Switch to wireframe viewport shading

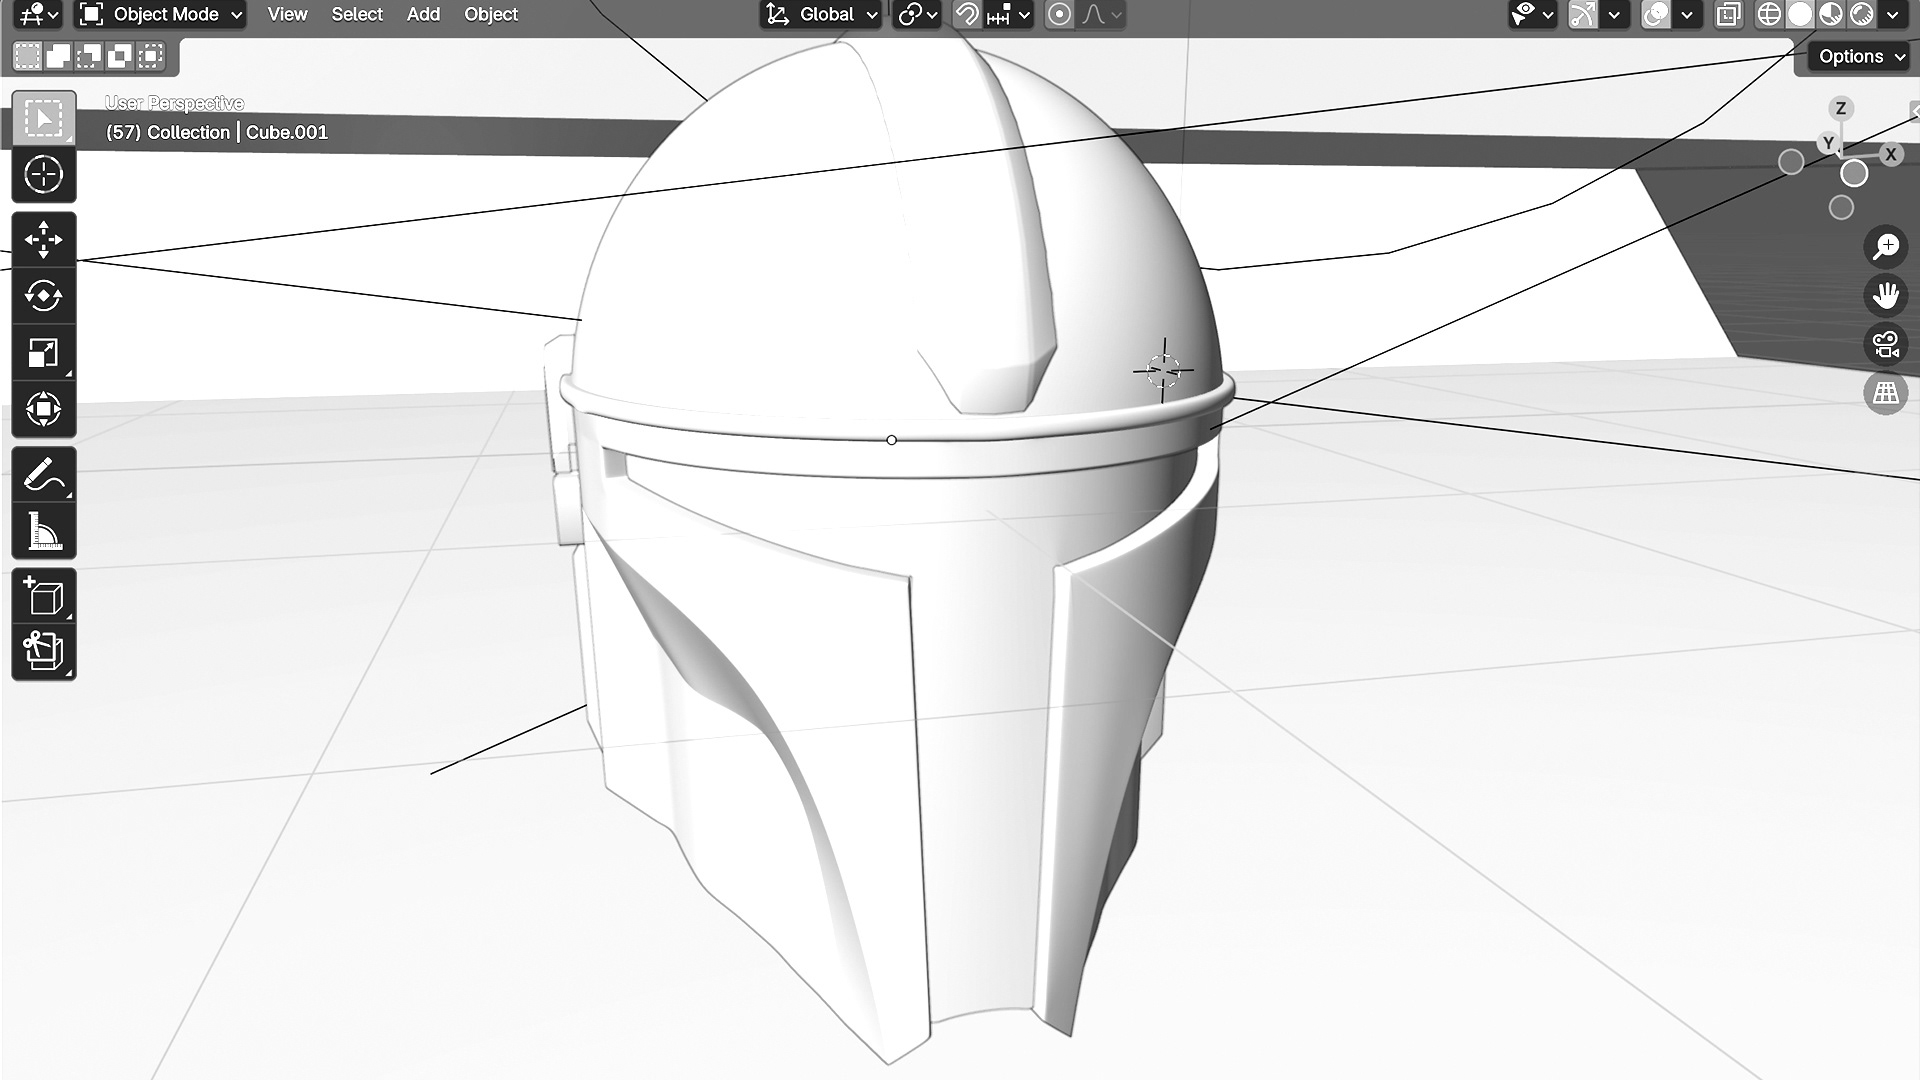click(x=1769, y=15)
